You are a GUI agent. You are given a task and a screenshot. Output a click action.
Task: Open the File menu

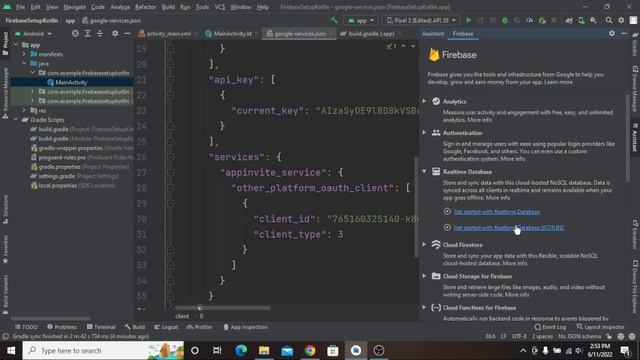point(20,7)
